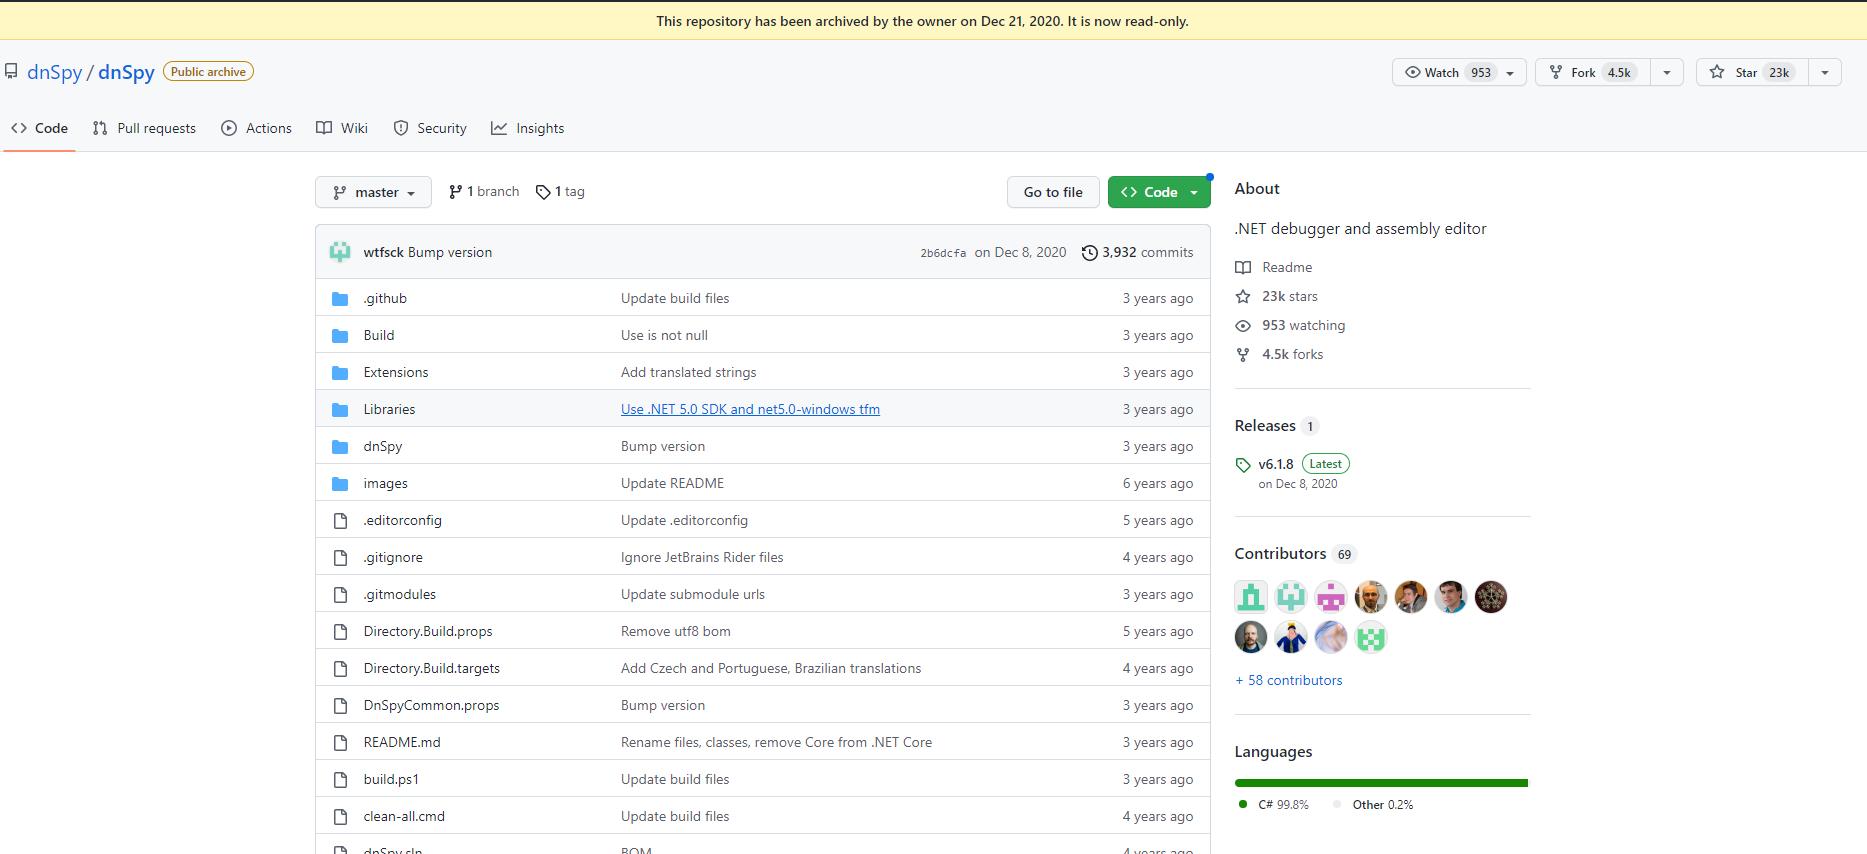
Task: Click the star icon beside 23k stars
Action: coord(1243,296)
